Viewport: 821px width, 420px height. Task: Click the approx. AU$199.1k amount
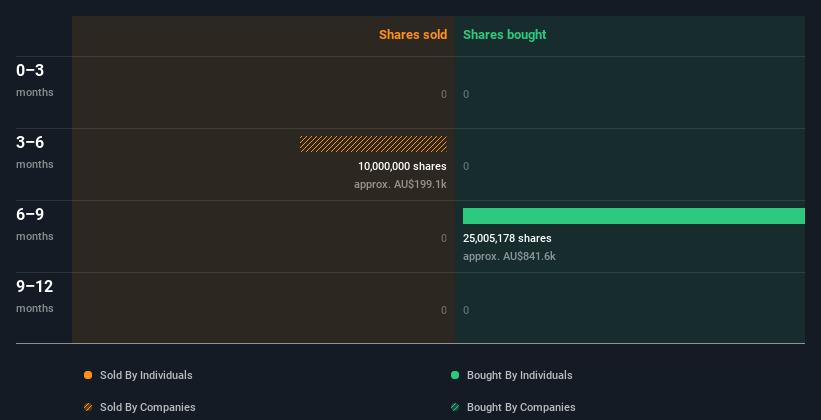coord(400,184)
